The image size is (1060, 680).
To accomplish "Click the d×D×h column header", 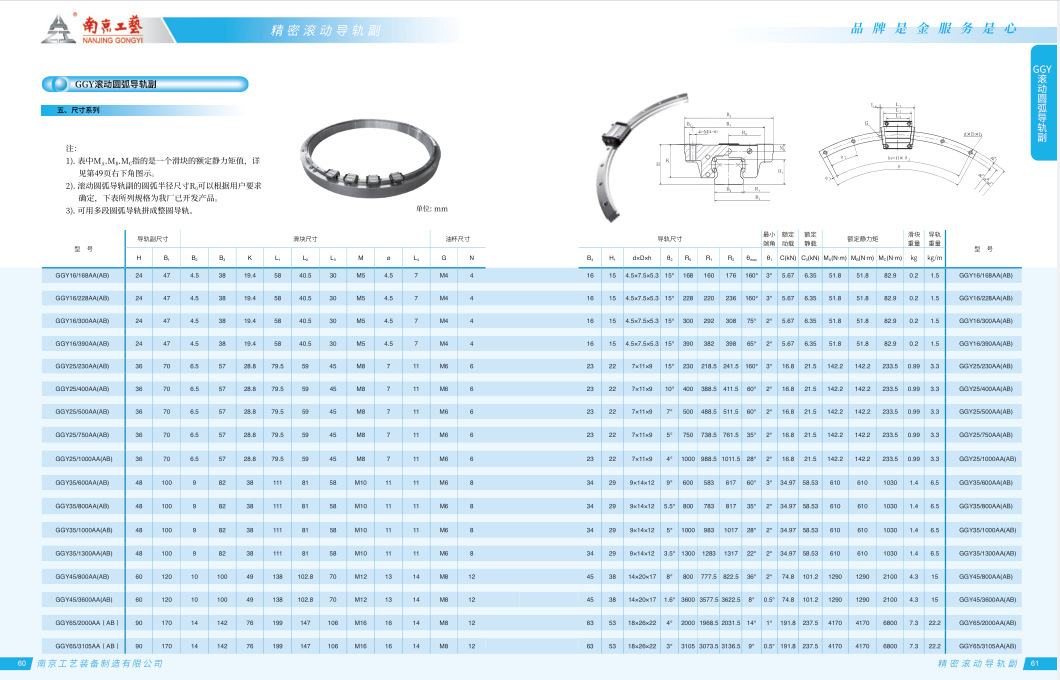I will [642, 258].
